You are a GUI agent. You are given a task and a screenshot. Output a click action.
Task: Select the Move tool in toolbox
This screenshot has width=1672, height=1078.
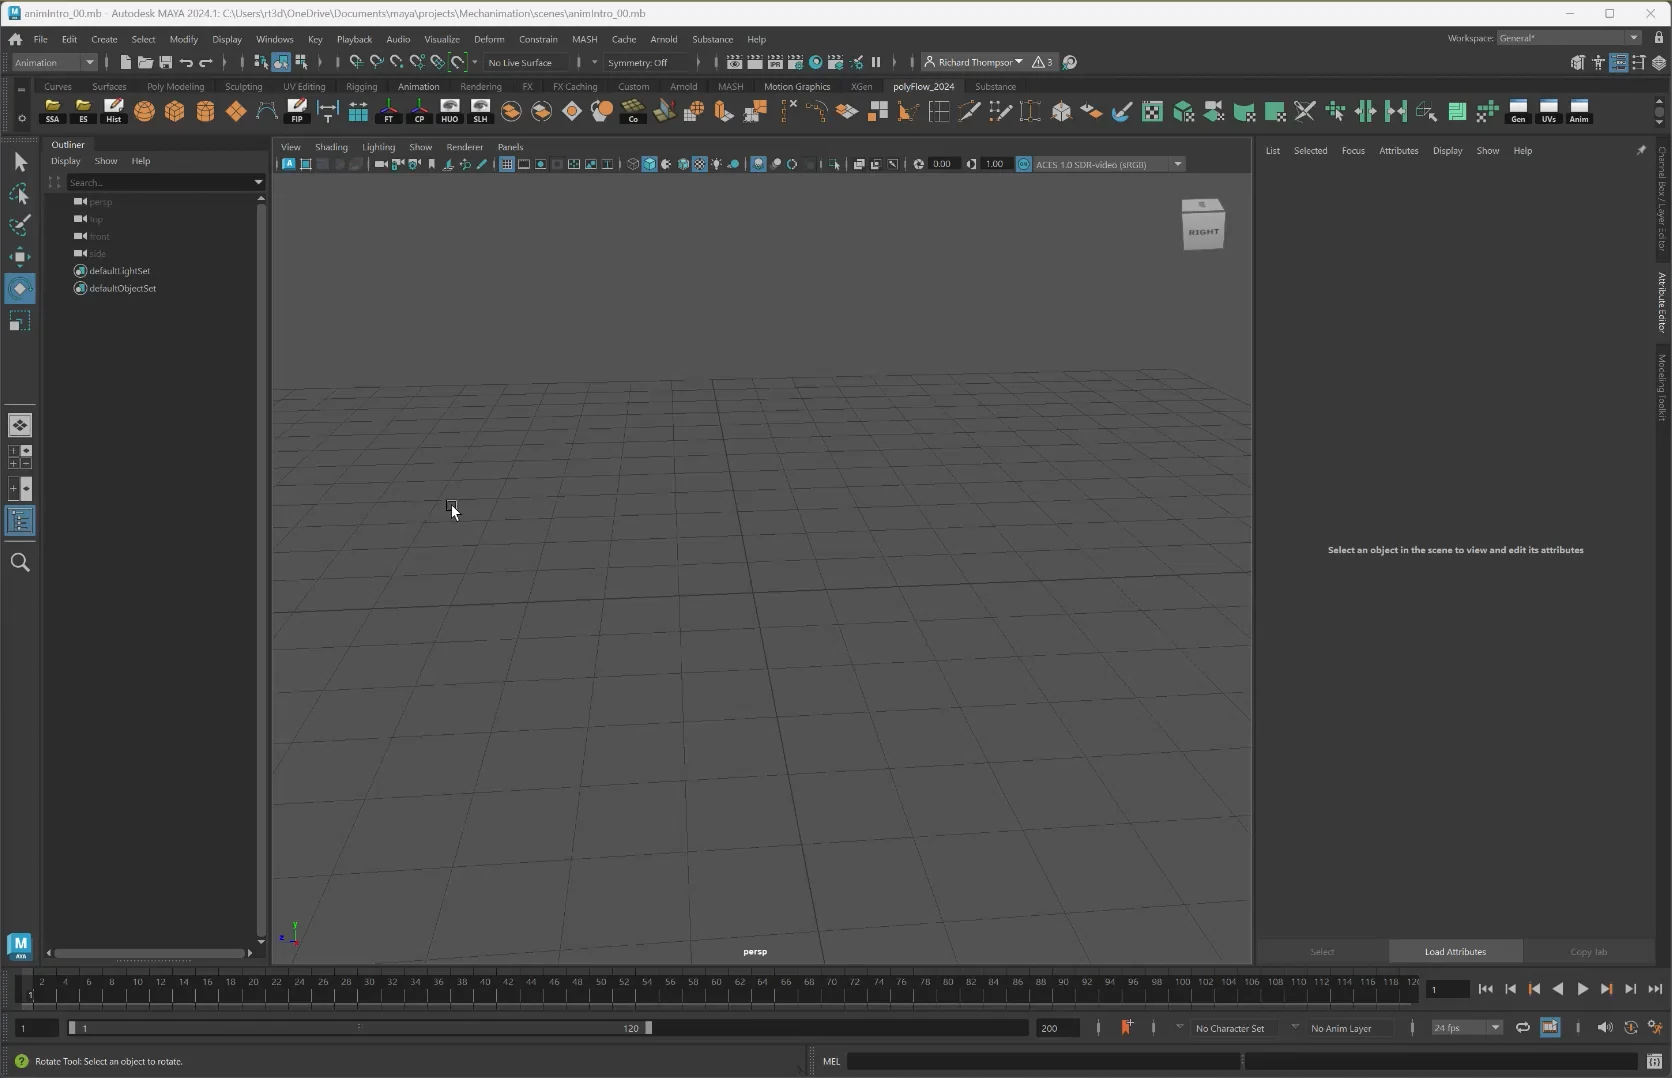pos(19,257)
